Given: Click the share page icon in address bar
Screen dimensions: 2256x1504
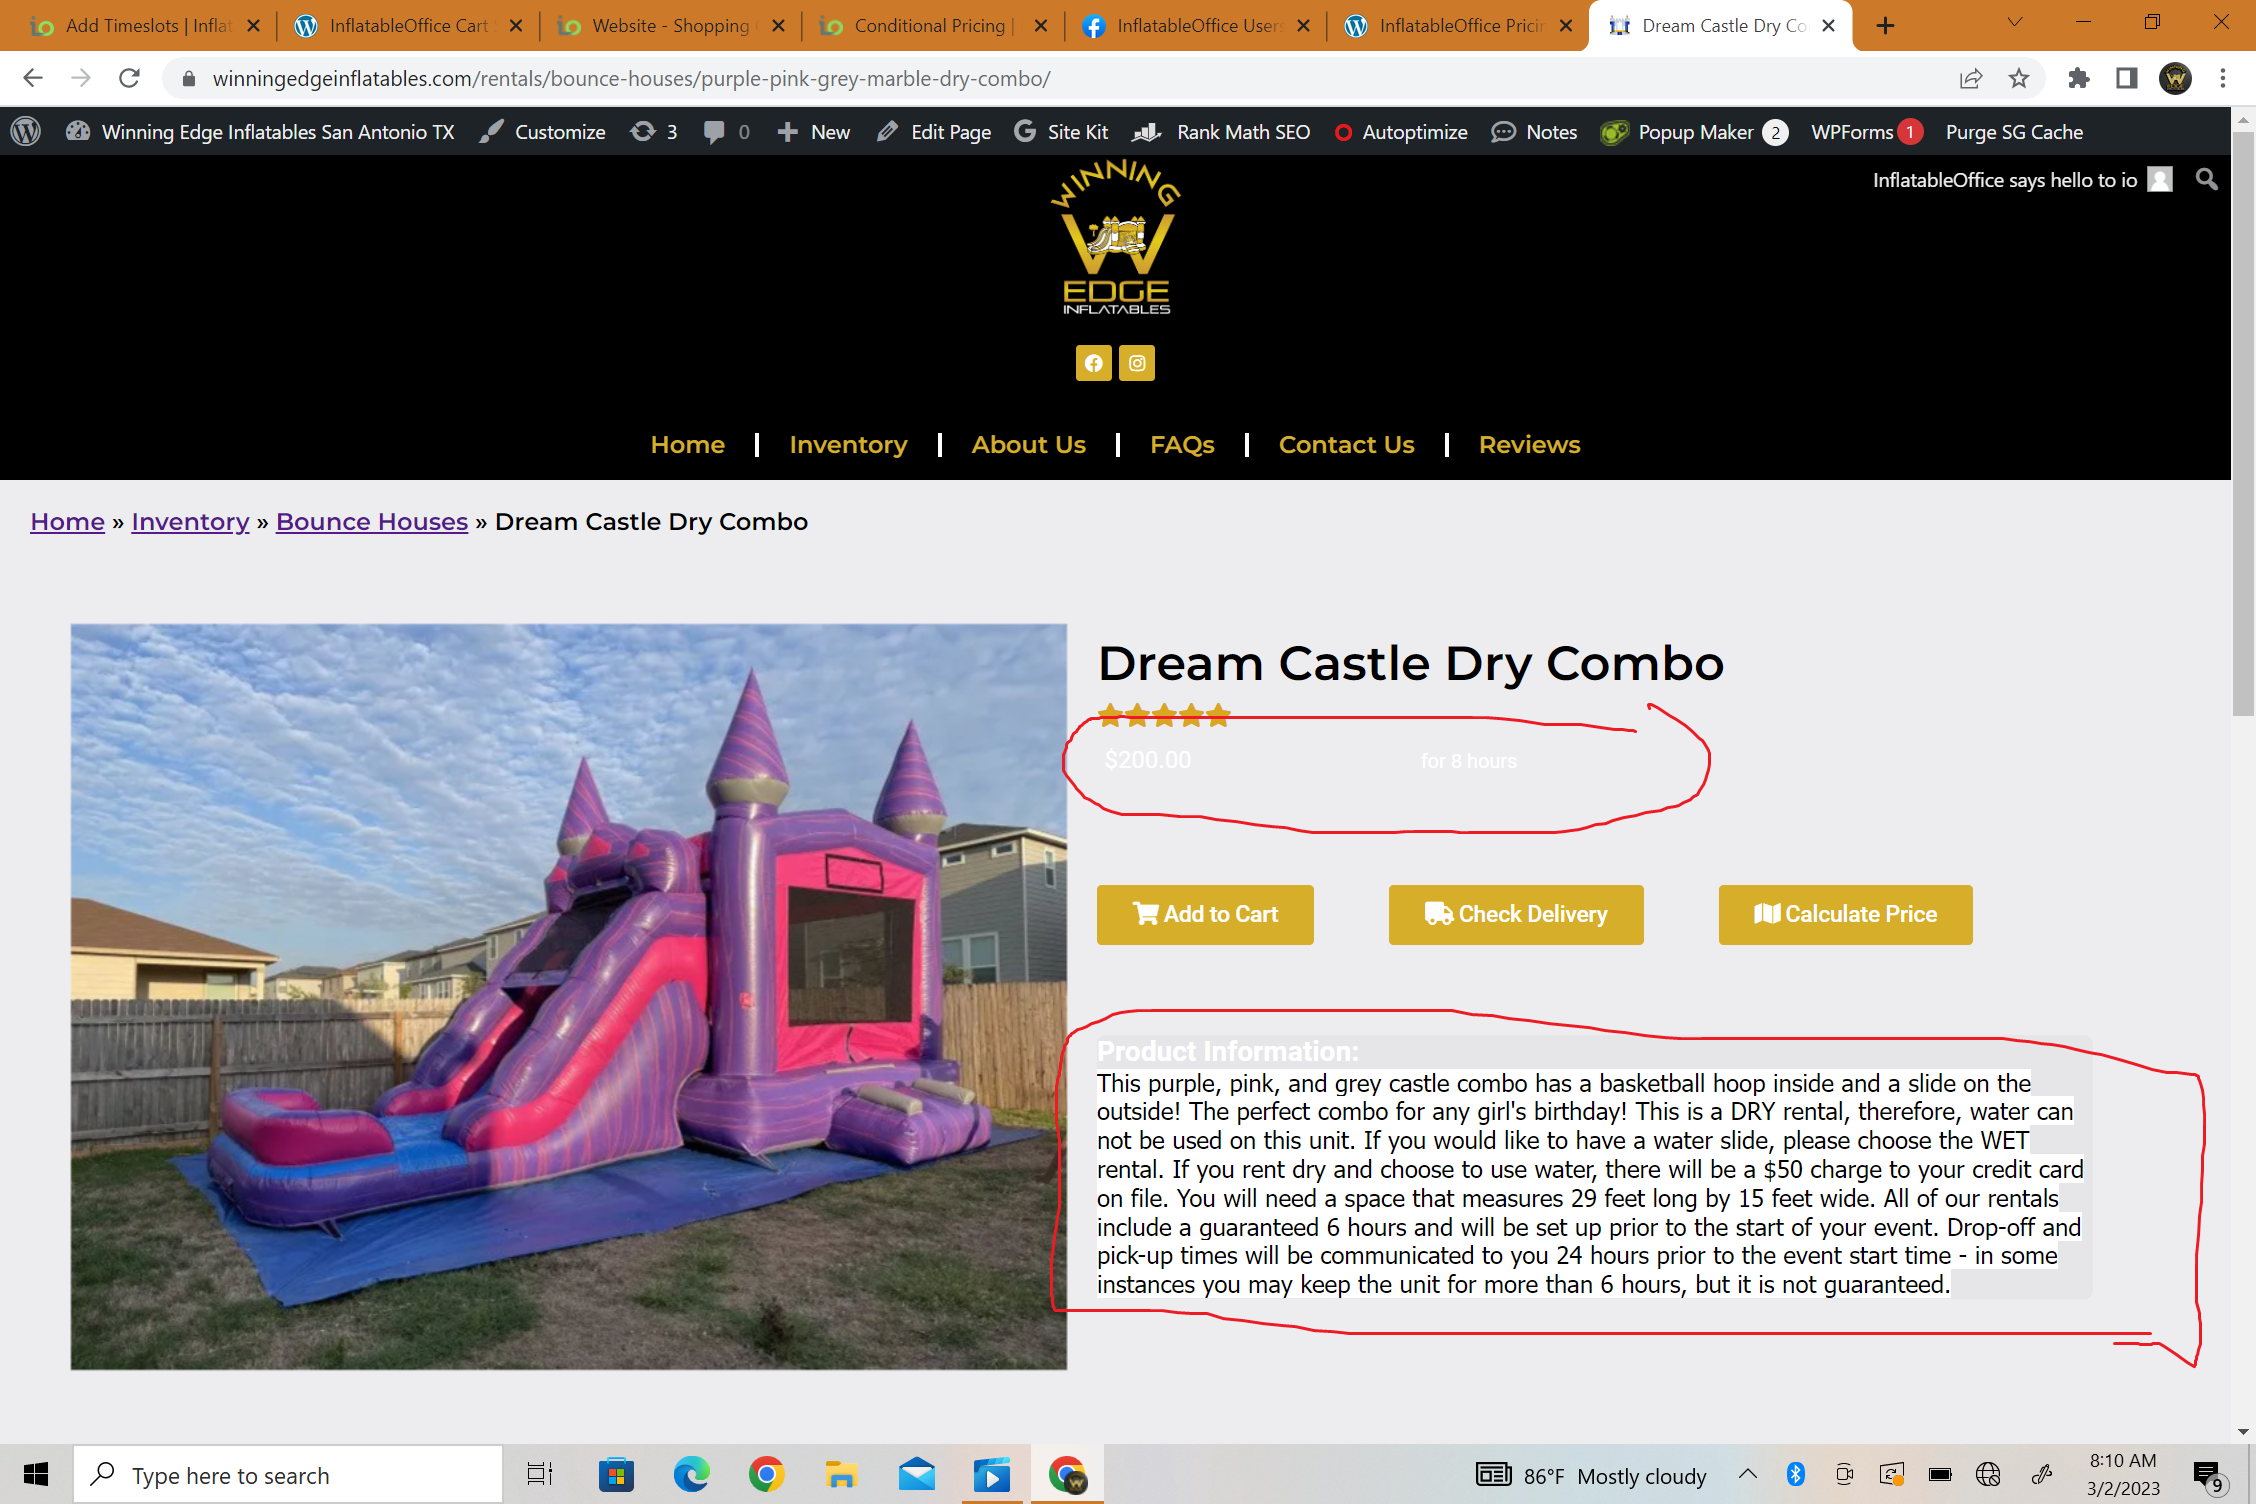Looking at the screenshot, I should pyautogui.click(x=1970, y=78).
